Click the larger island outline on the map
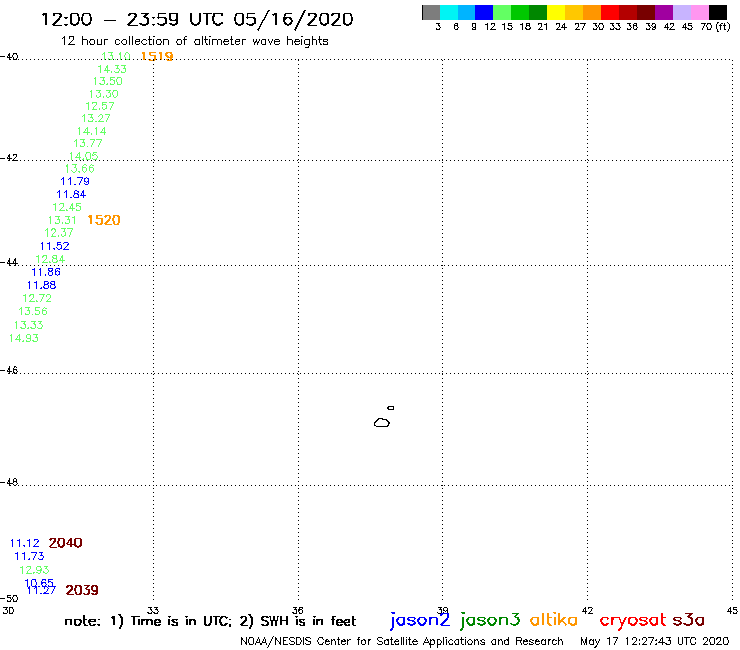 click(x=382, y=422)
